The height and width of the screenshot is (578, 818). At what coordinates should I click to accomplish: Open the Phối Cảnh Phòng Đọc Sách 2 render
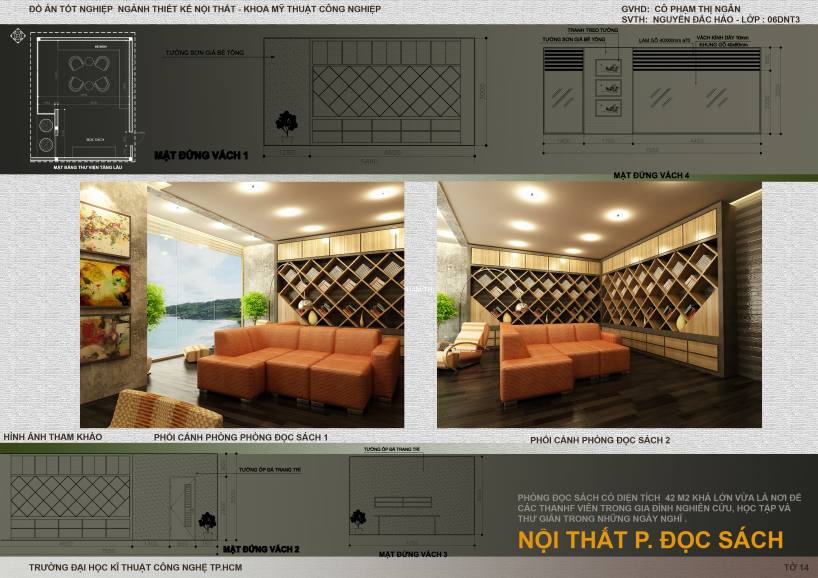[599, 305]
